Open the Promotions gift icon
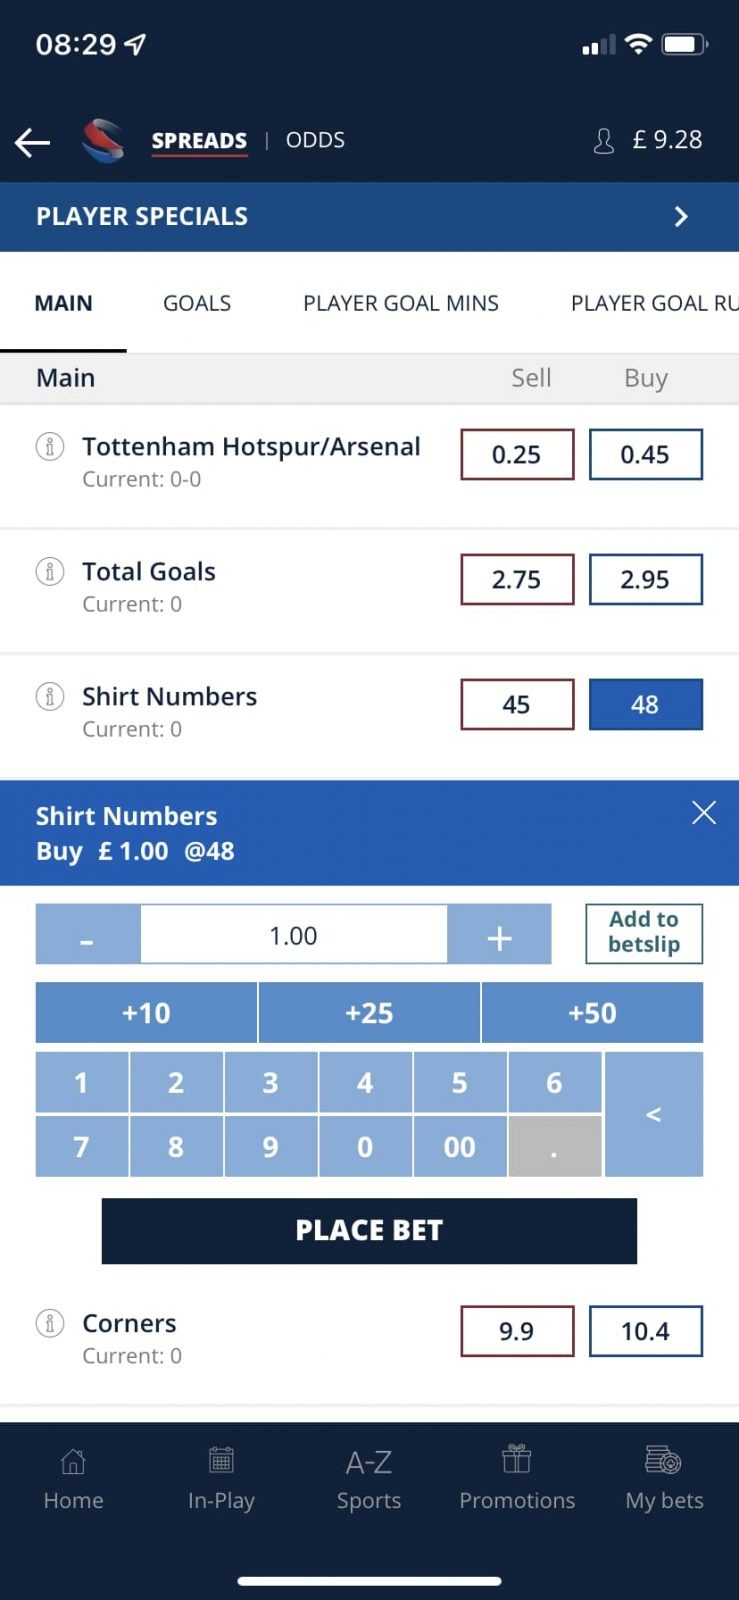The width and height of the screenshot is (739, 1600). coord(516,1460)
